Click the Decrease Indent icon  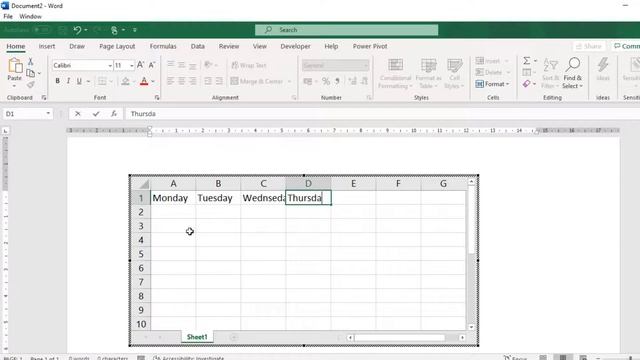point(208,81)
